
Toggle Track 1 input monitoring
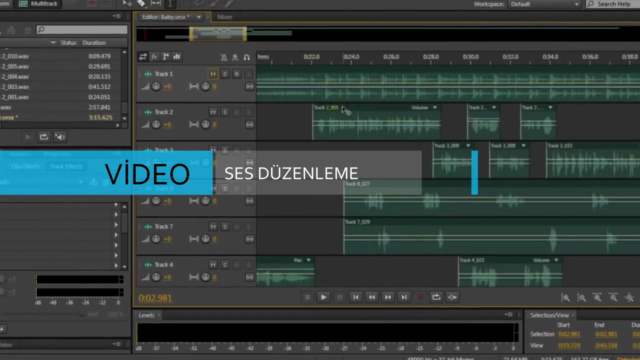tap(249, 74)
